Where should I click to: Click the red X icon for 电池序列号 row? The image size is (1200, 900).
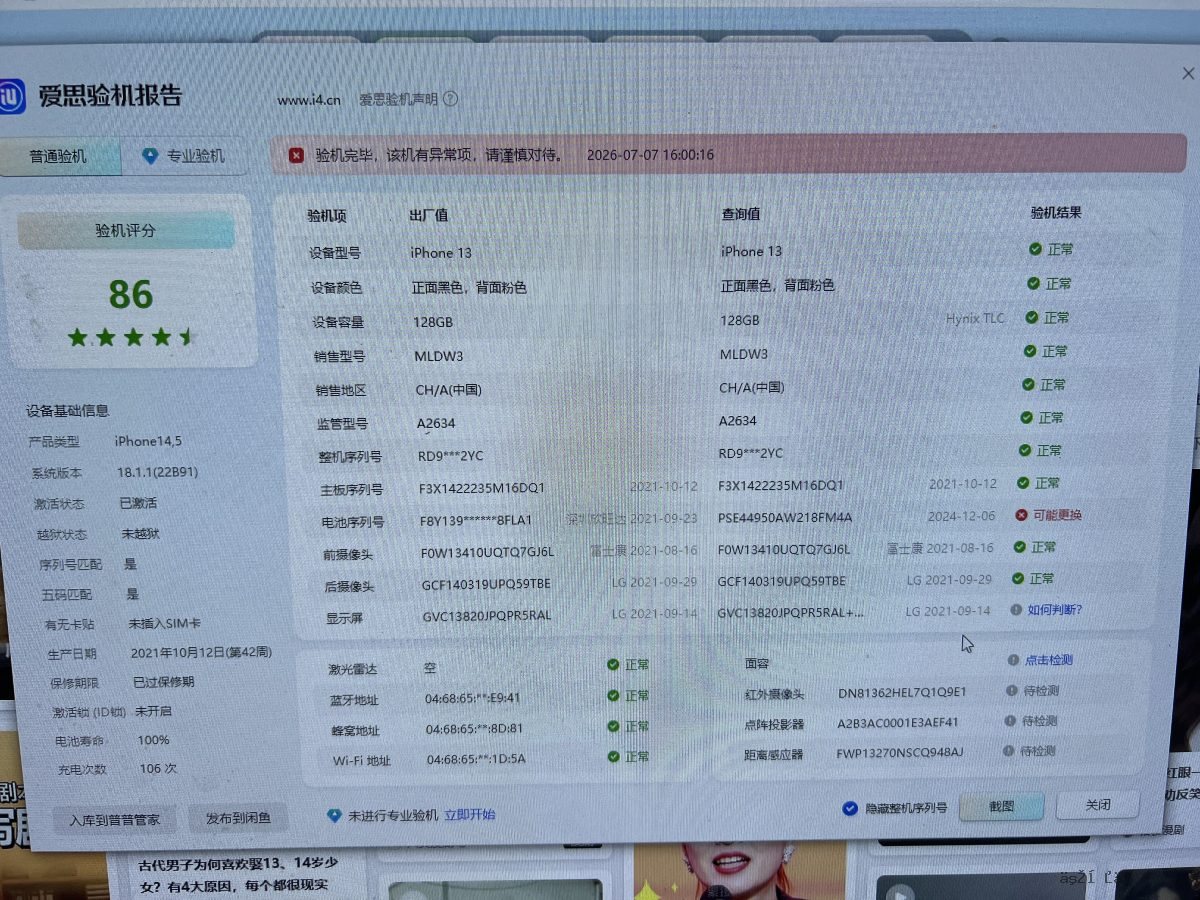(1021, 515)
